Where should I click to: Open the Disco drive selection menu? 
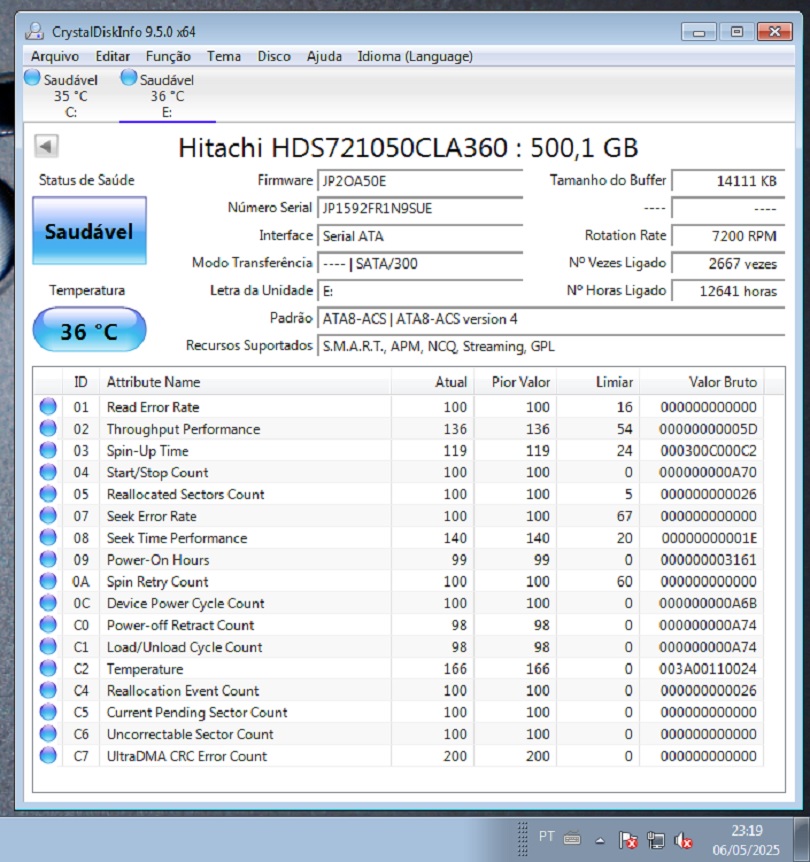(273, 57)
